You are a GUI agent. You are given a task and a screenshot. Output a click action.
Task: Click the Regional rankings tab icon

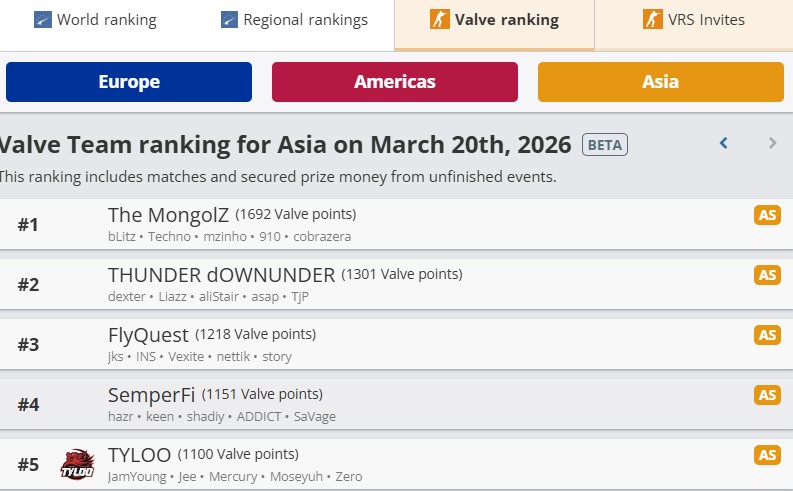click(229, 19)
